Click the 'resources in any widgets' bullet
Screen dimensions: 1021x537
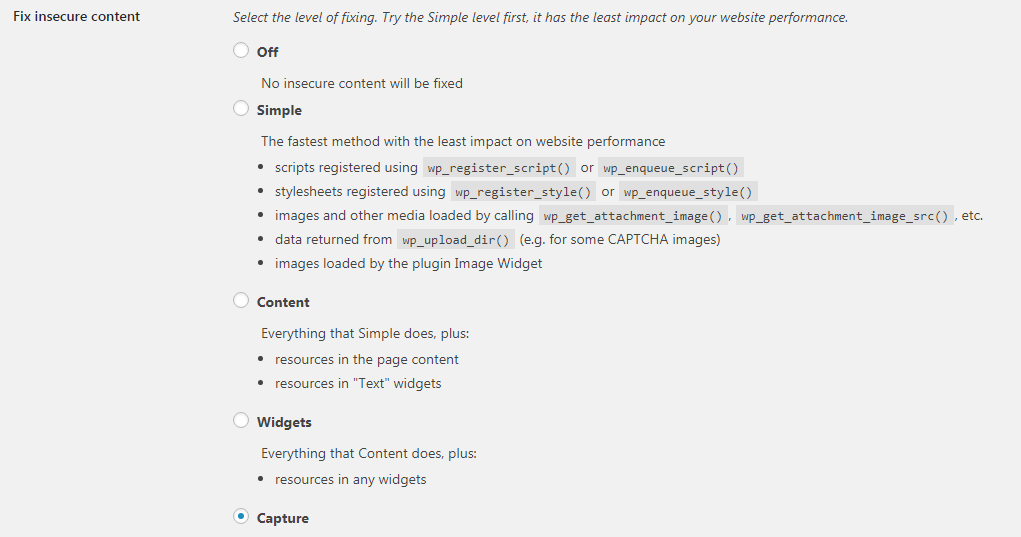click(351, 480)
